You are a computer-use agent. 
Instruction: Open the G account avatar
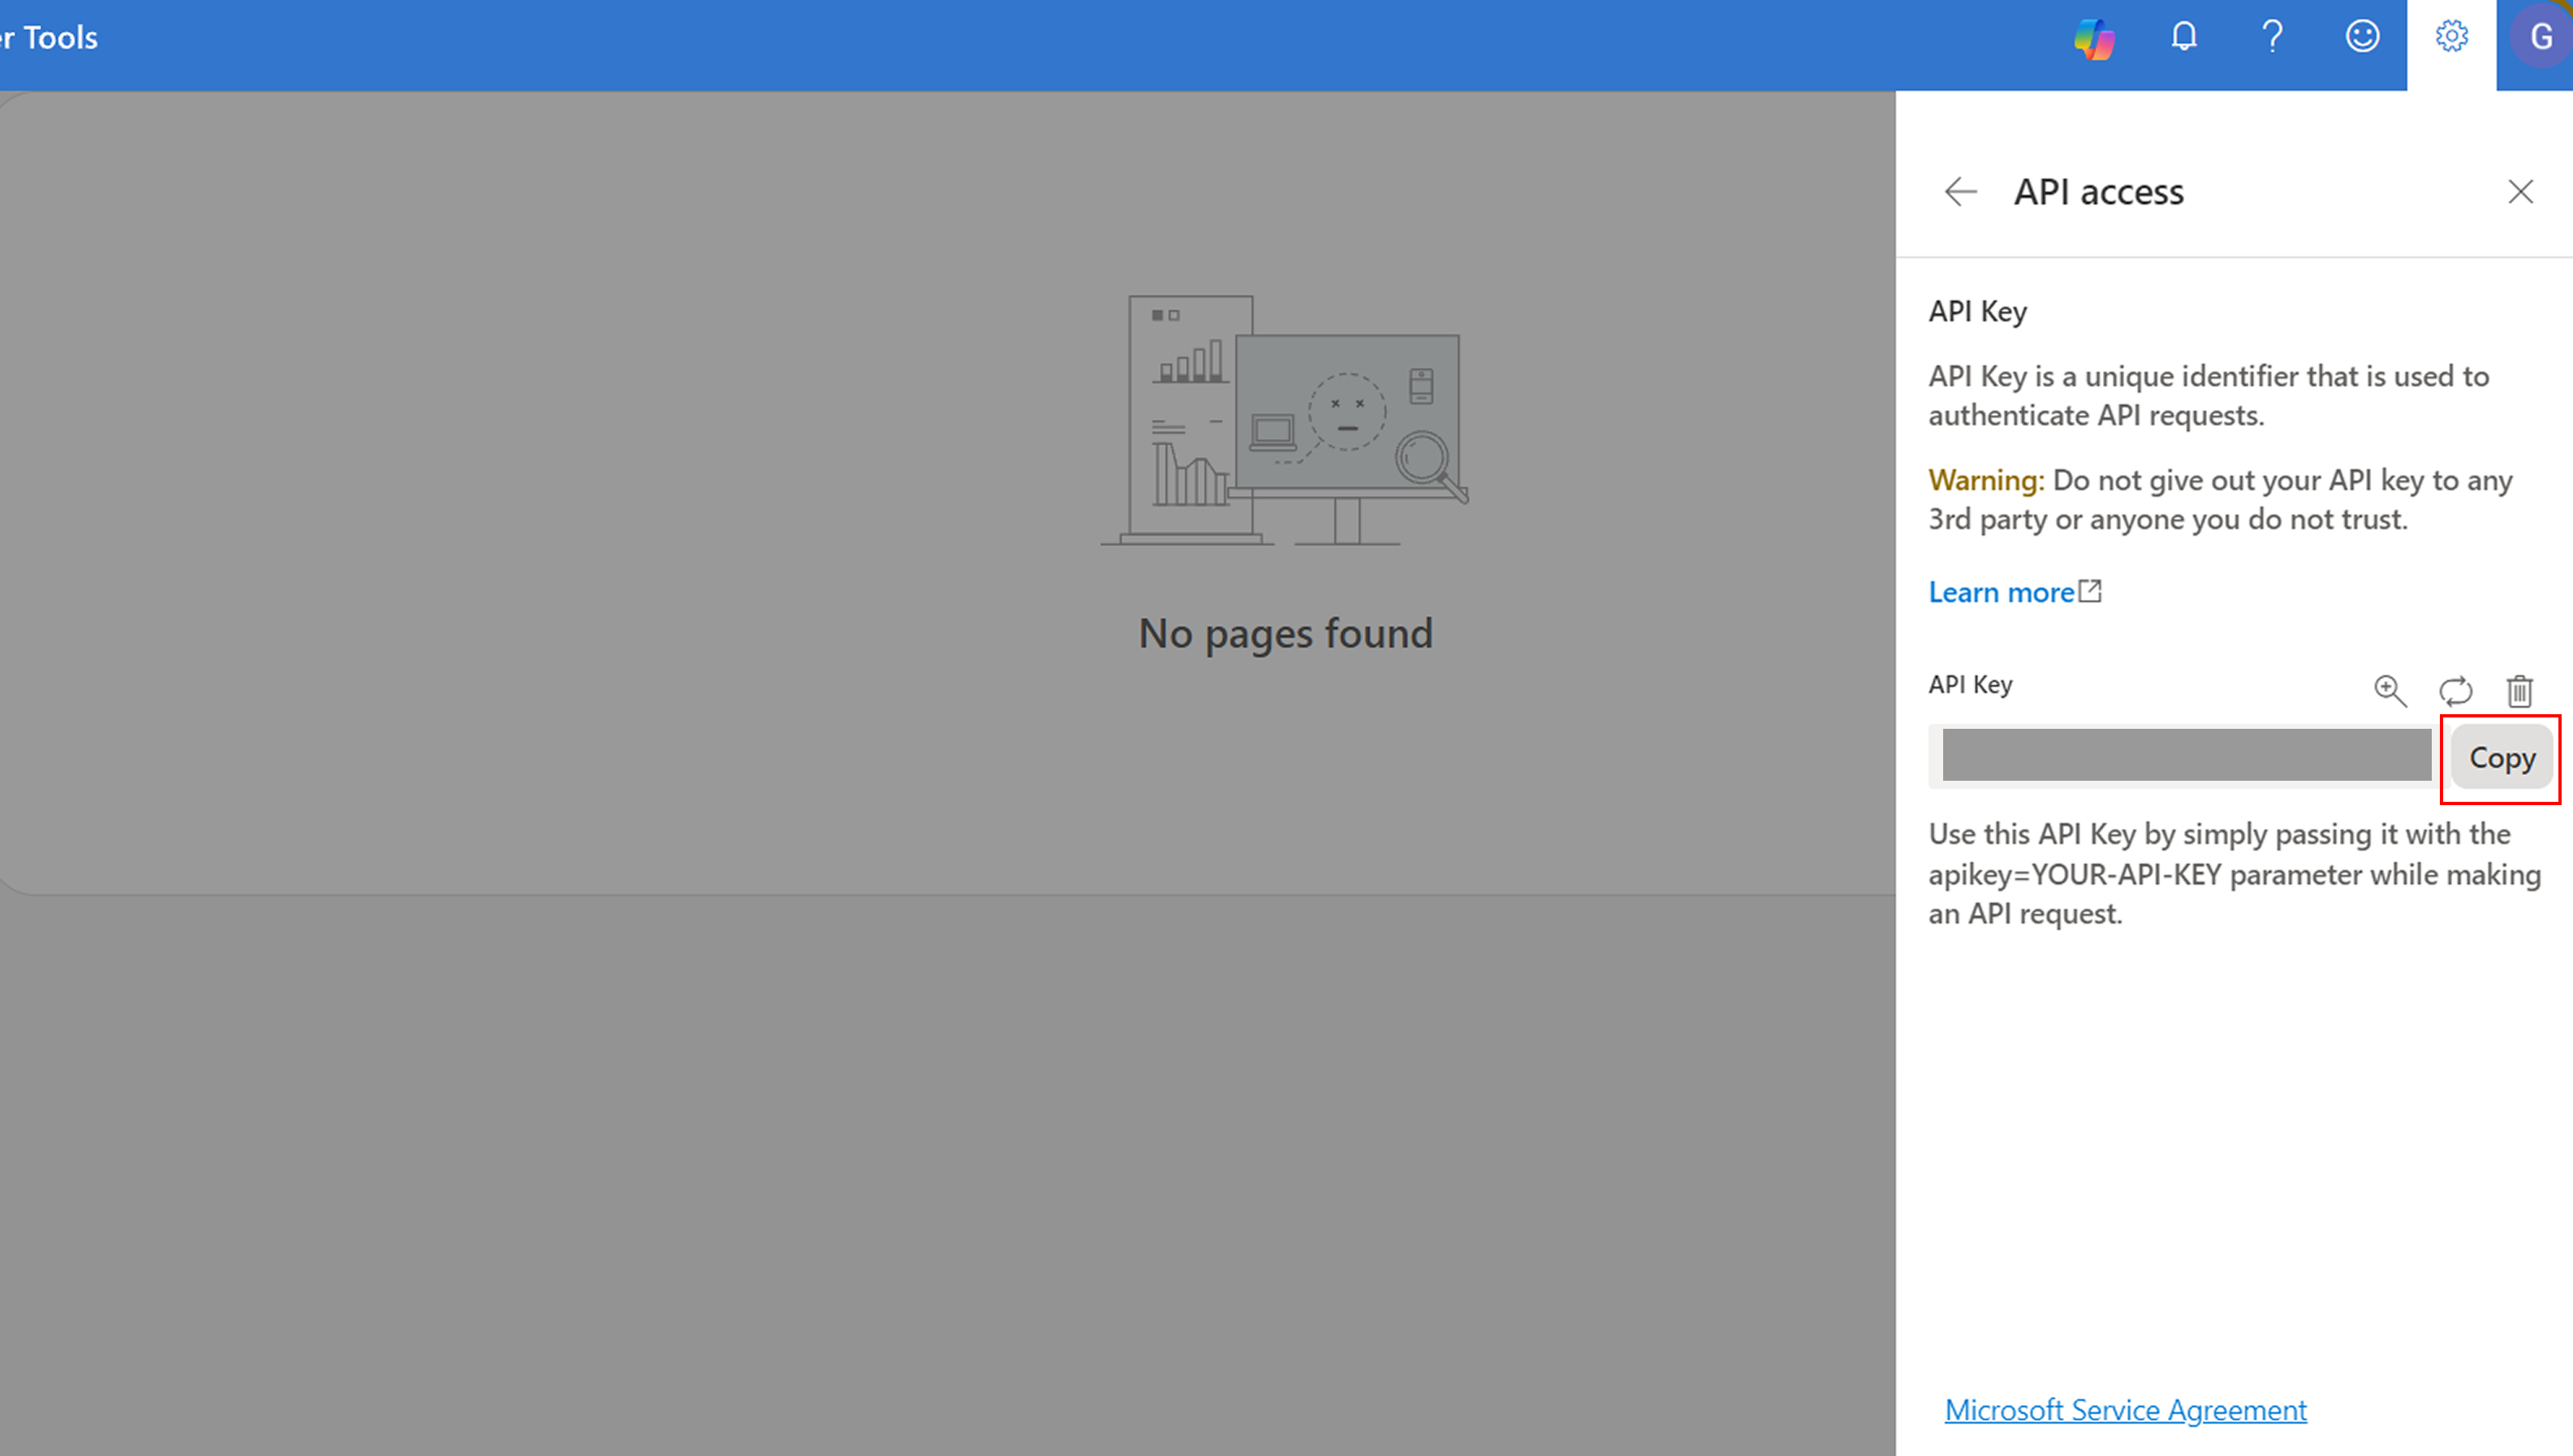coord(2540,38)
